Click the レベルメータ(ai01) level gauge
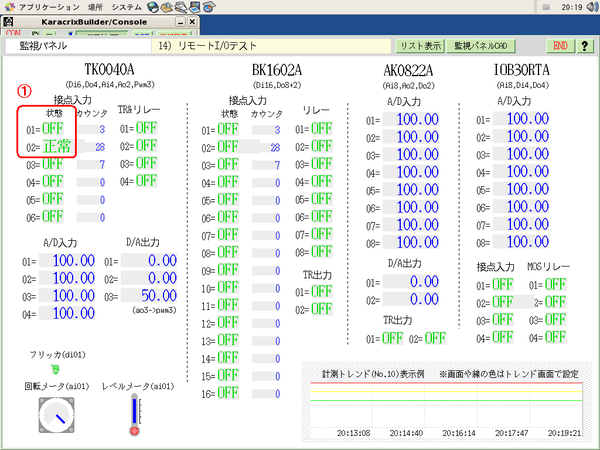The height and width of the screenshot is (450, 600). (x=135, y=415)
